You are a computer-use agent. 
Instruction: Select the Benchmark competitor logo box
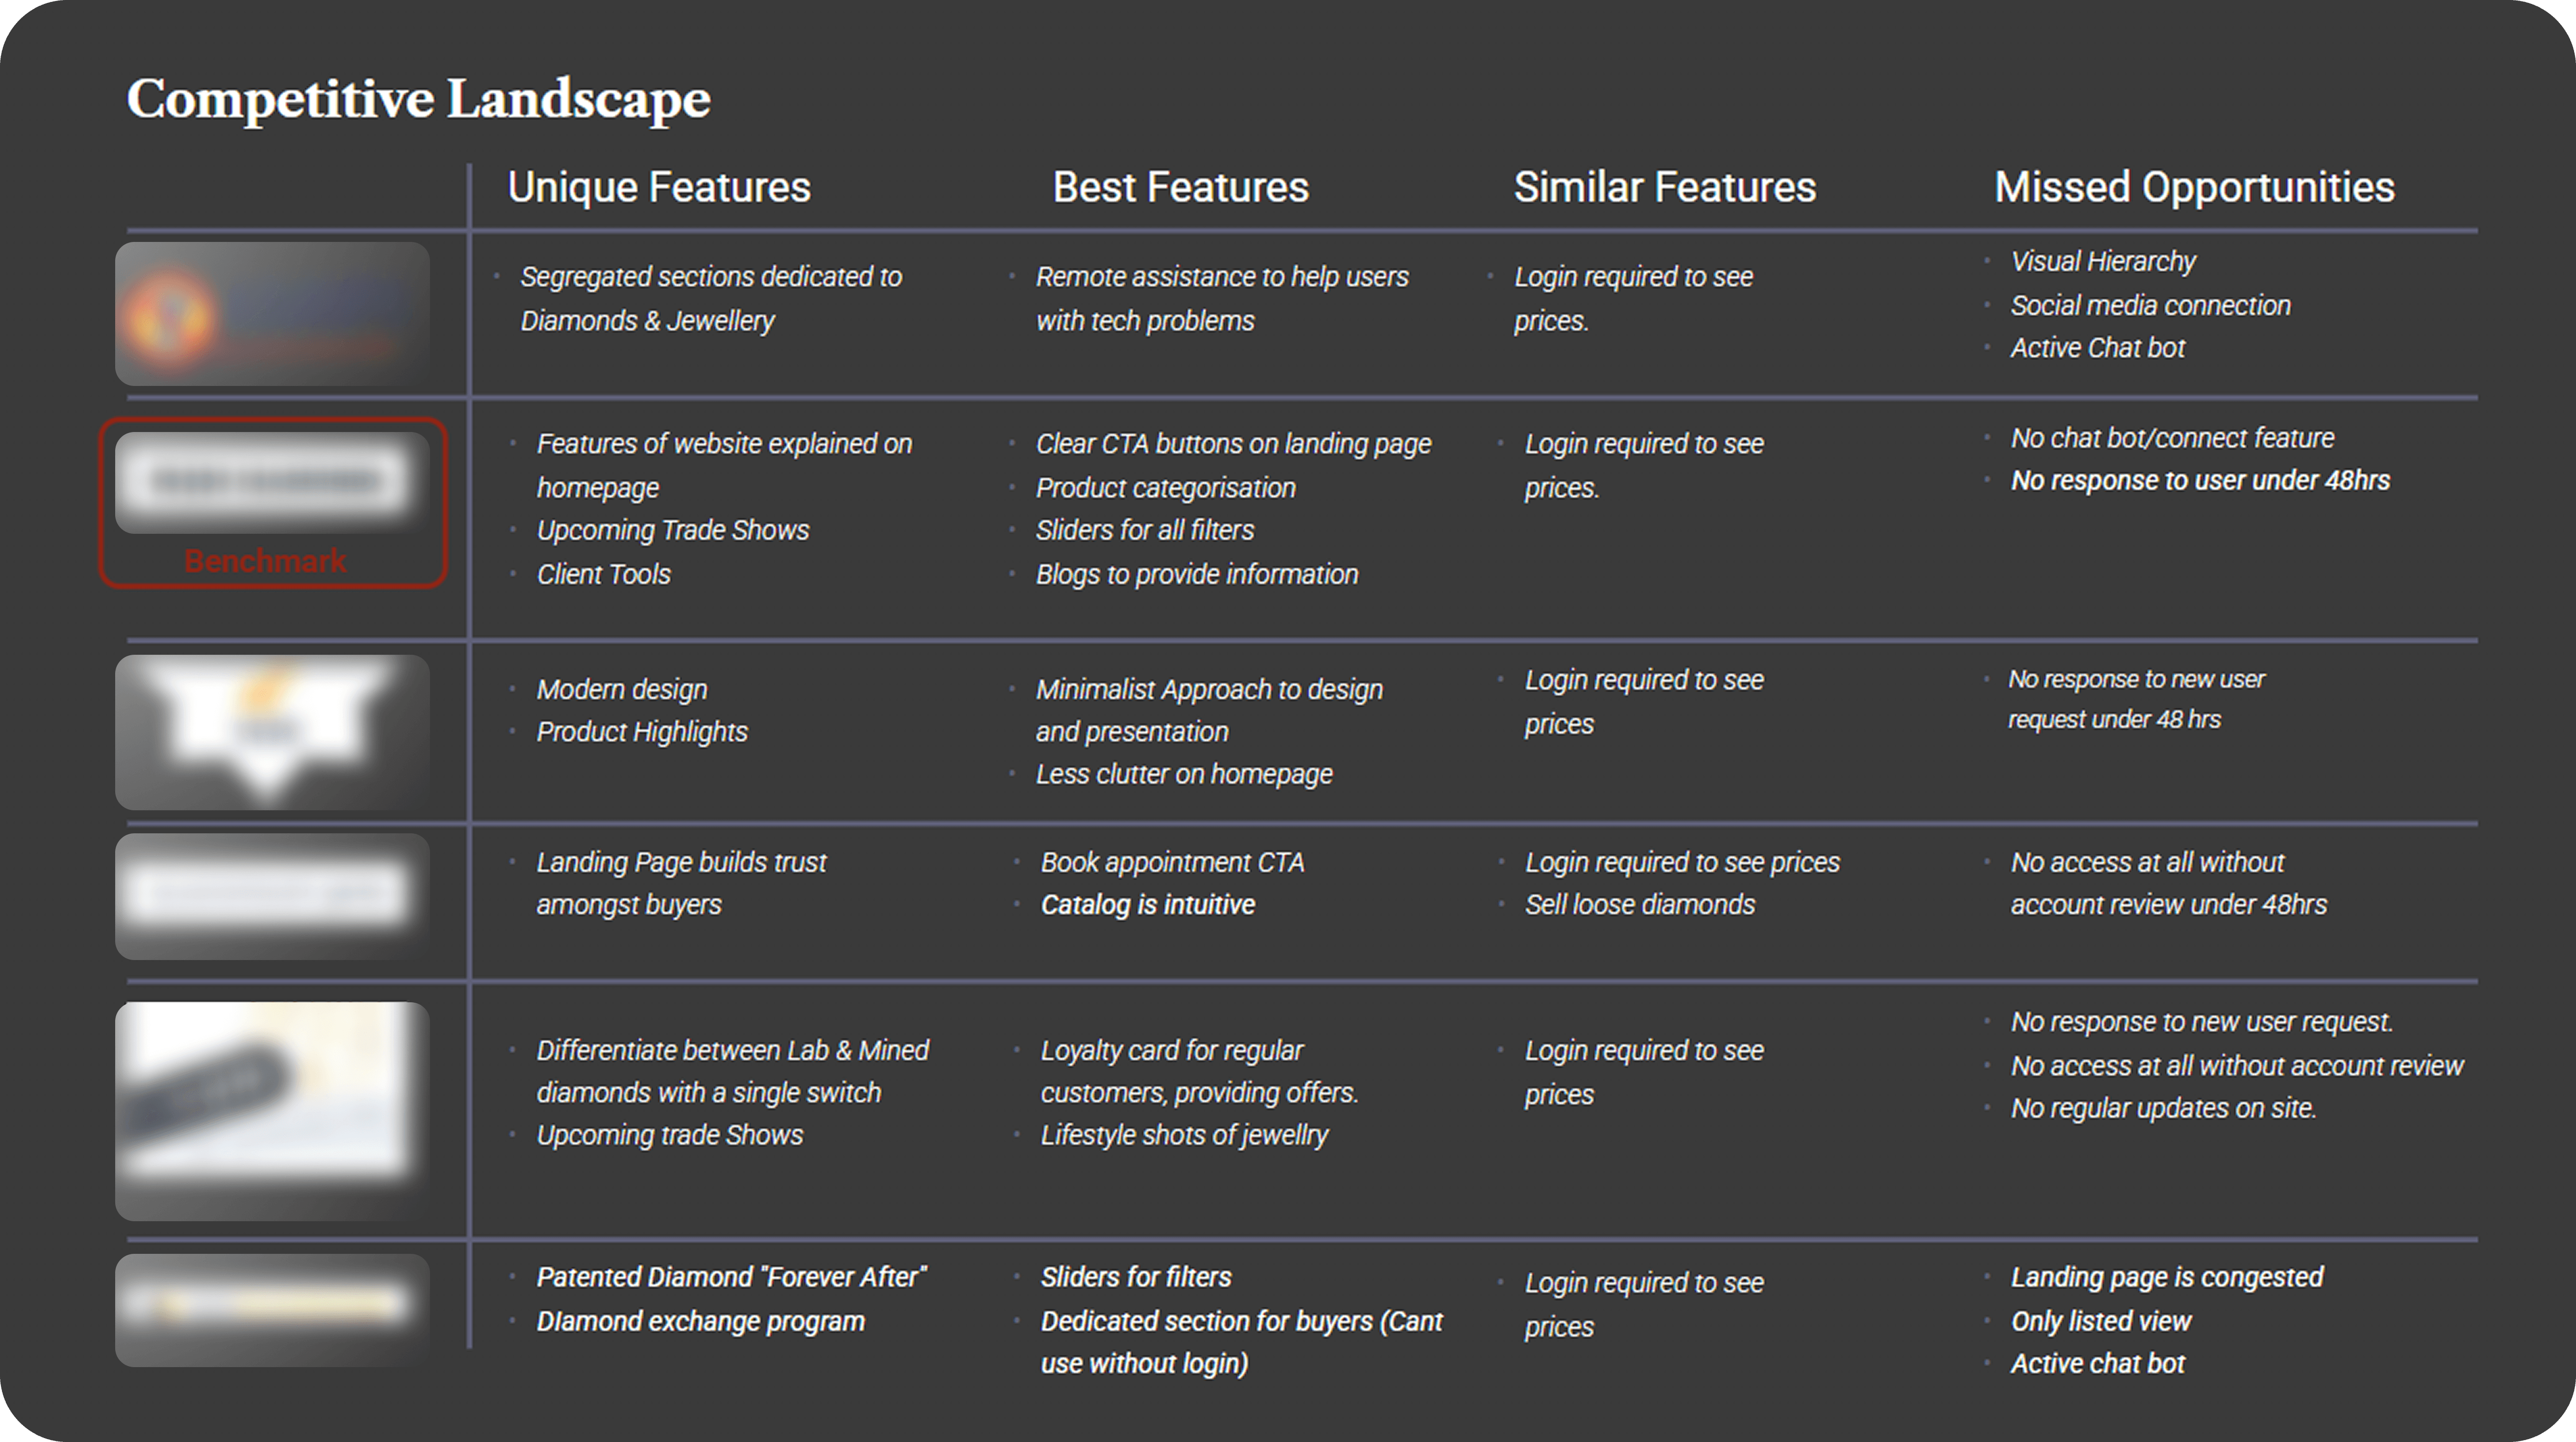point(272,503)
